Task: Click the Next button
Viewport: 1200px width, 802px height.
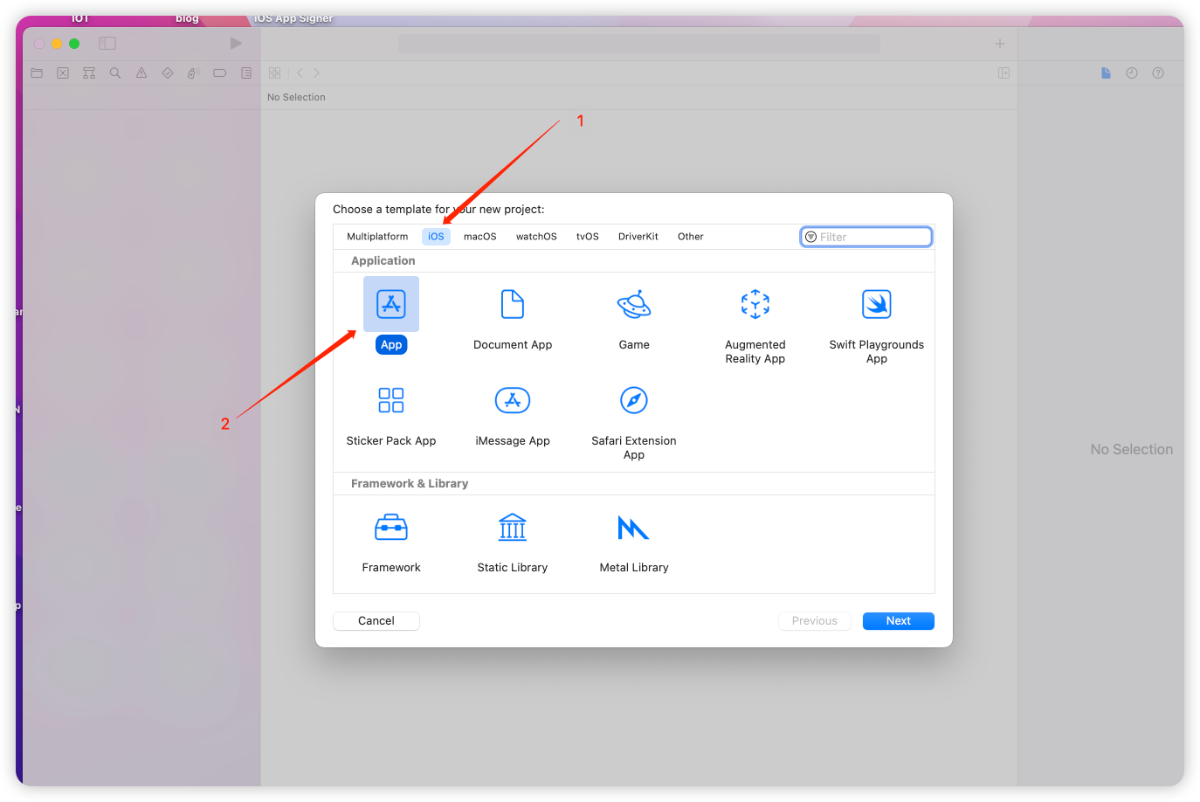Action: (x=898, y=621)
